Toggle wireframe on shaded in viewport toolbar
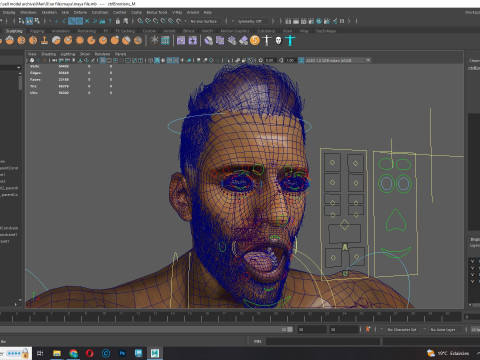The width and height of the screenshot is (480, 360). [169, 60]
